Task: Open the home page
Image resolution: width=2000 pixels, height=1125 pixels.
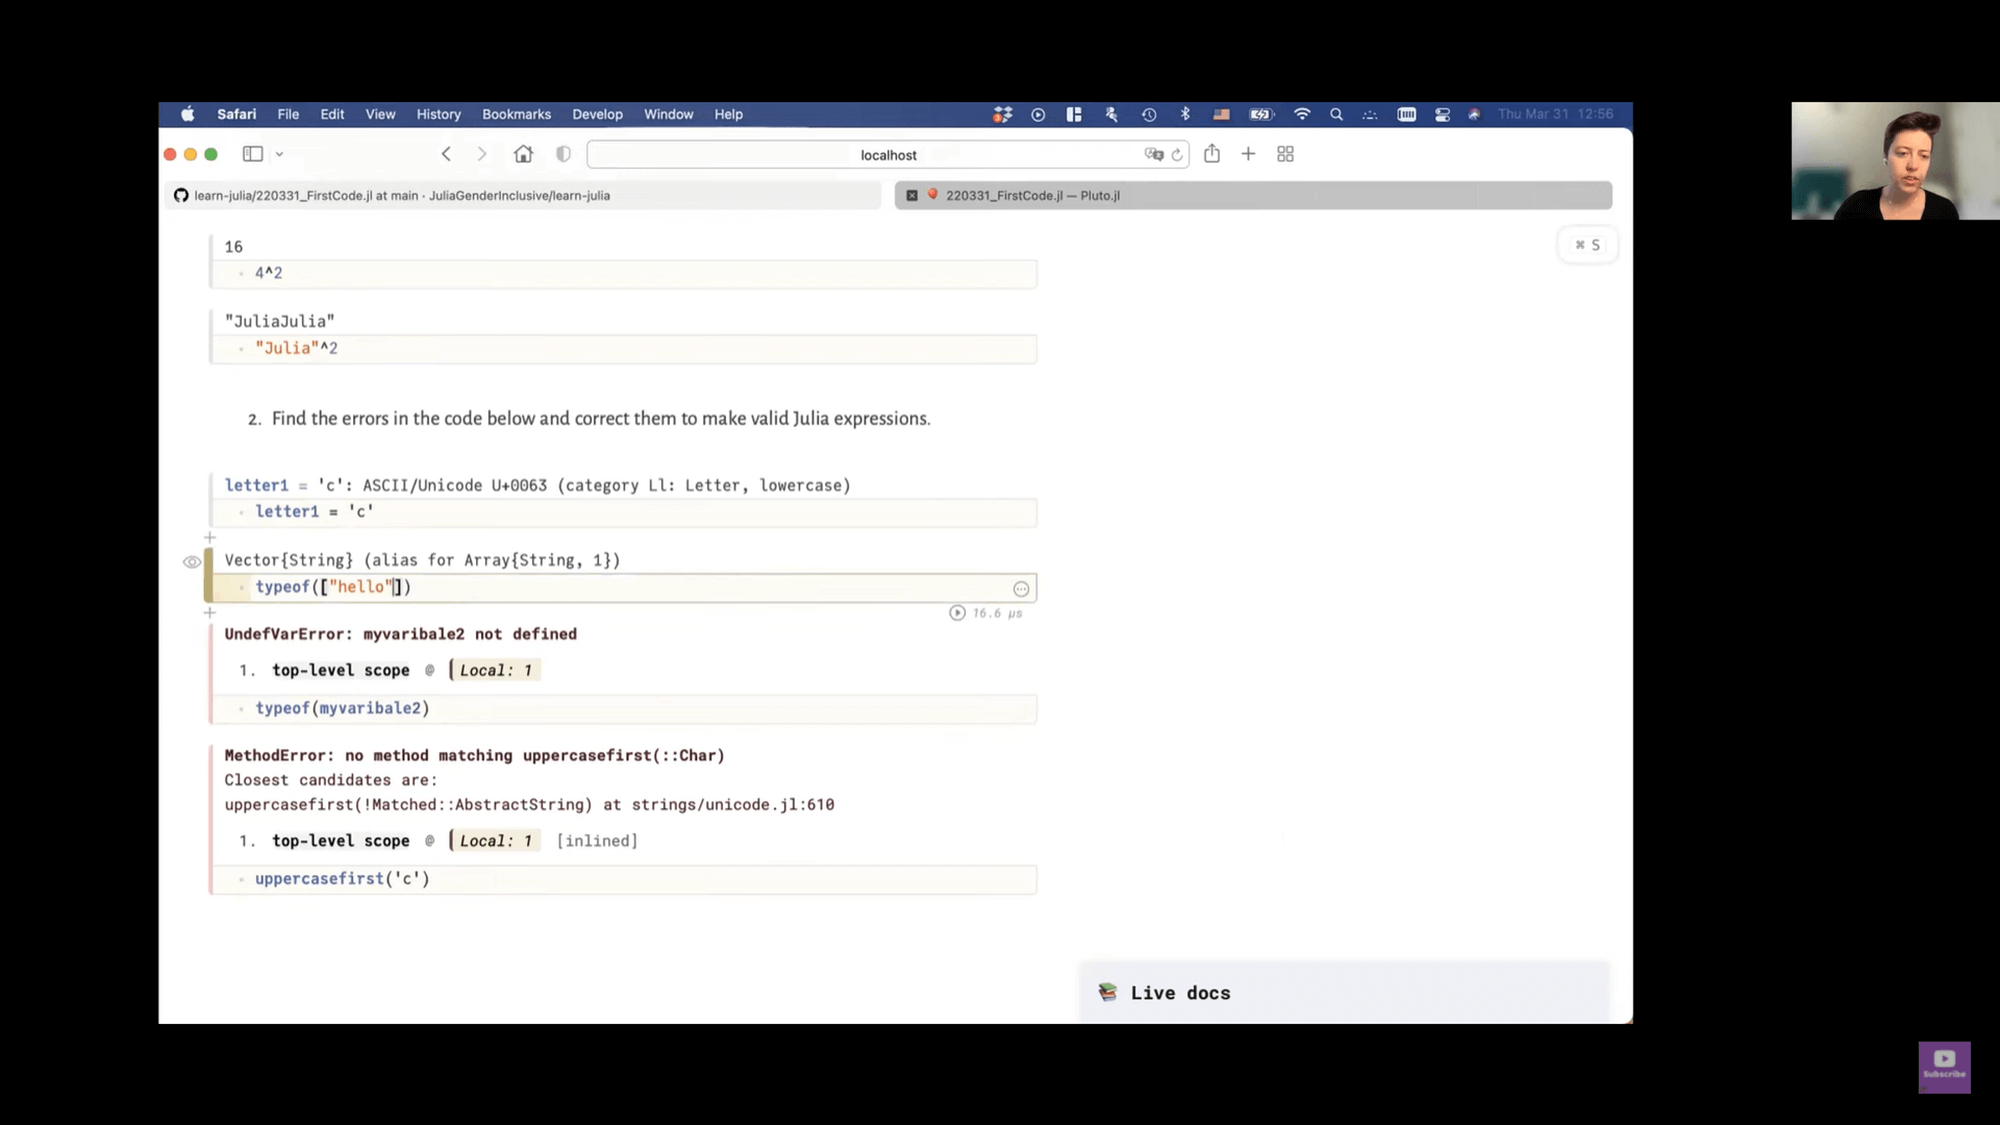Action: (523, 154)
